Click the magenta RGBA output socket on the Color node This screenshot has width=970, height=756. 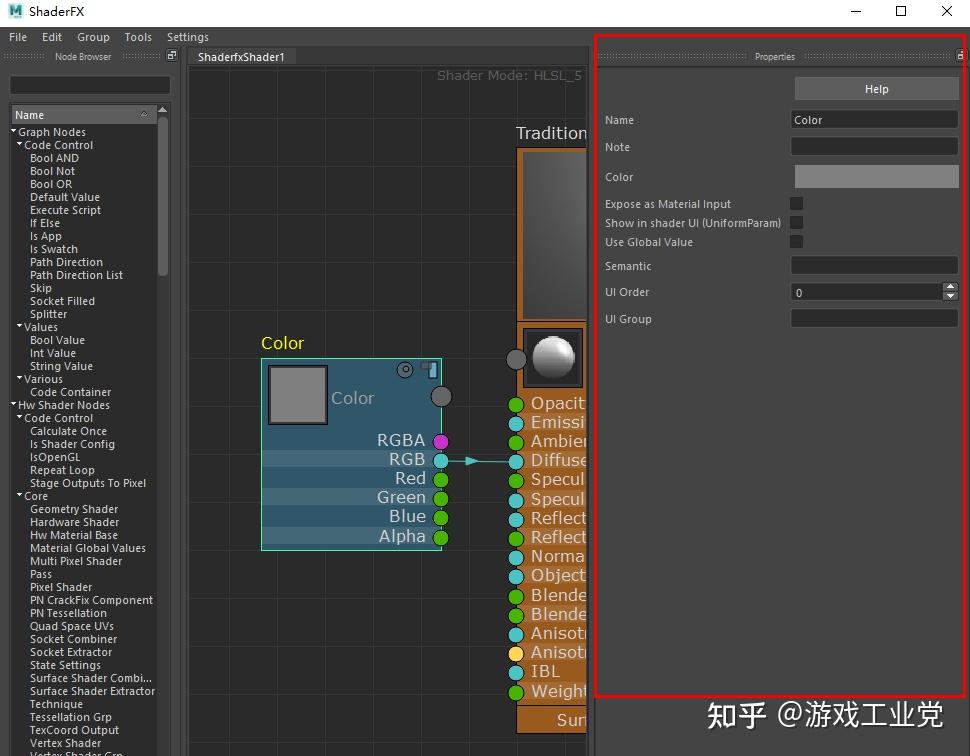[441, 440]
